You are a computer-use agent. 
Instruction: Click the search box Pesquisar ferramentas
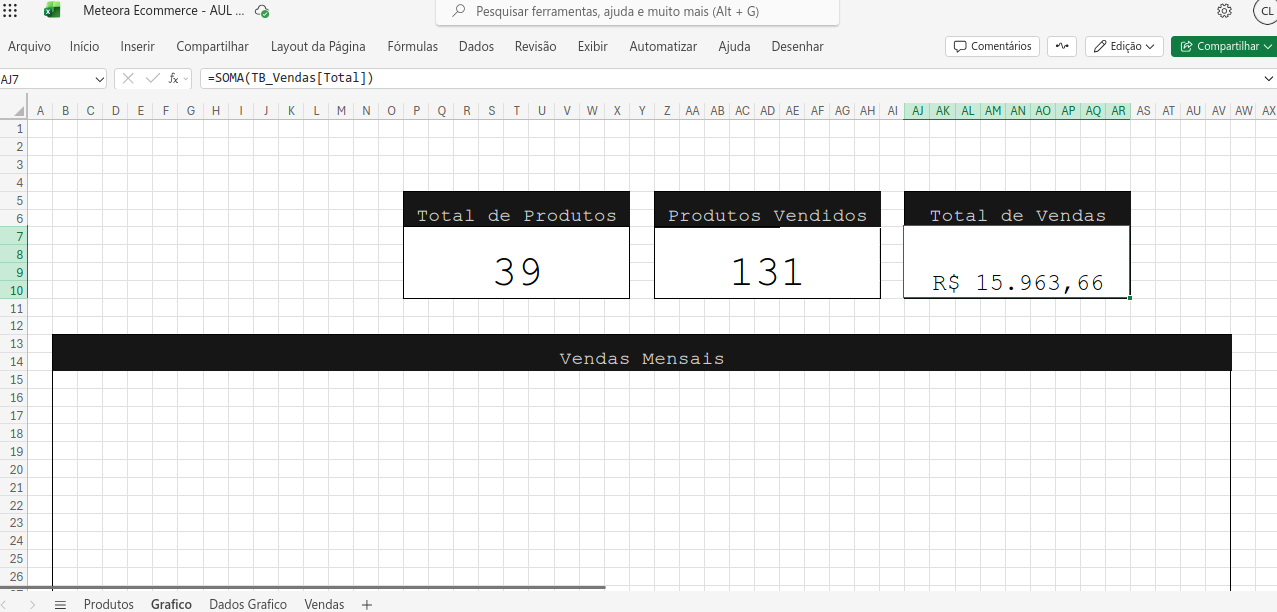pyautogui.click(x=637, y=12)
